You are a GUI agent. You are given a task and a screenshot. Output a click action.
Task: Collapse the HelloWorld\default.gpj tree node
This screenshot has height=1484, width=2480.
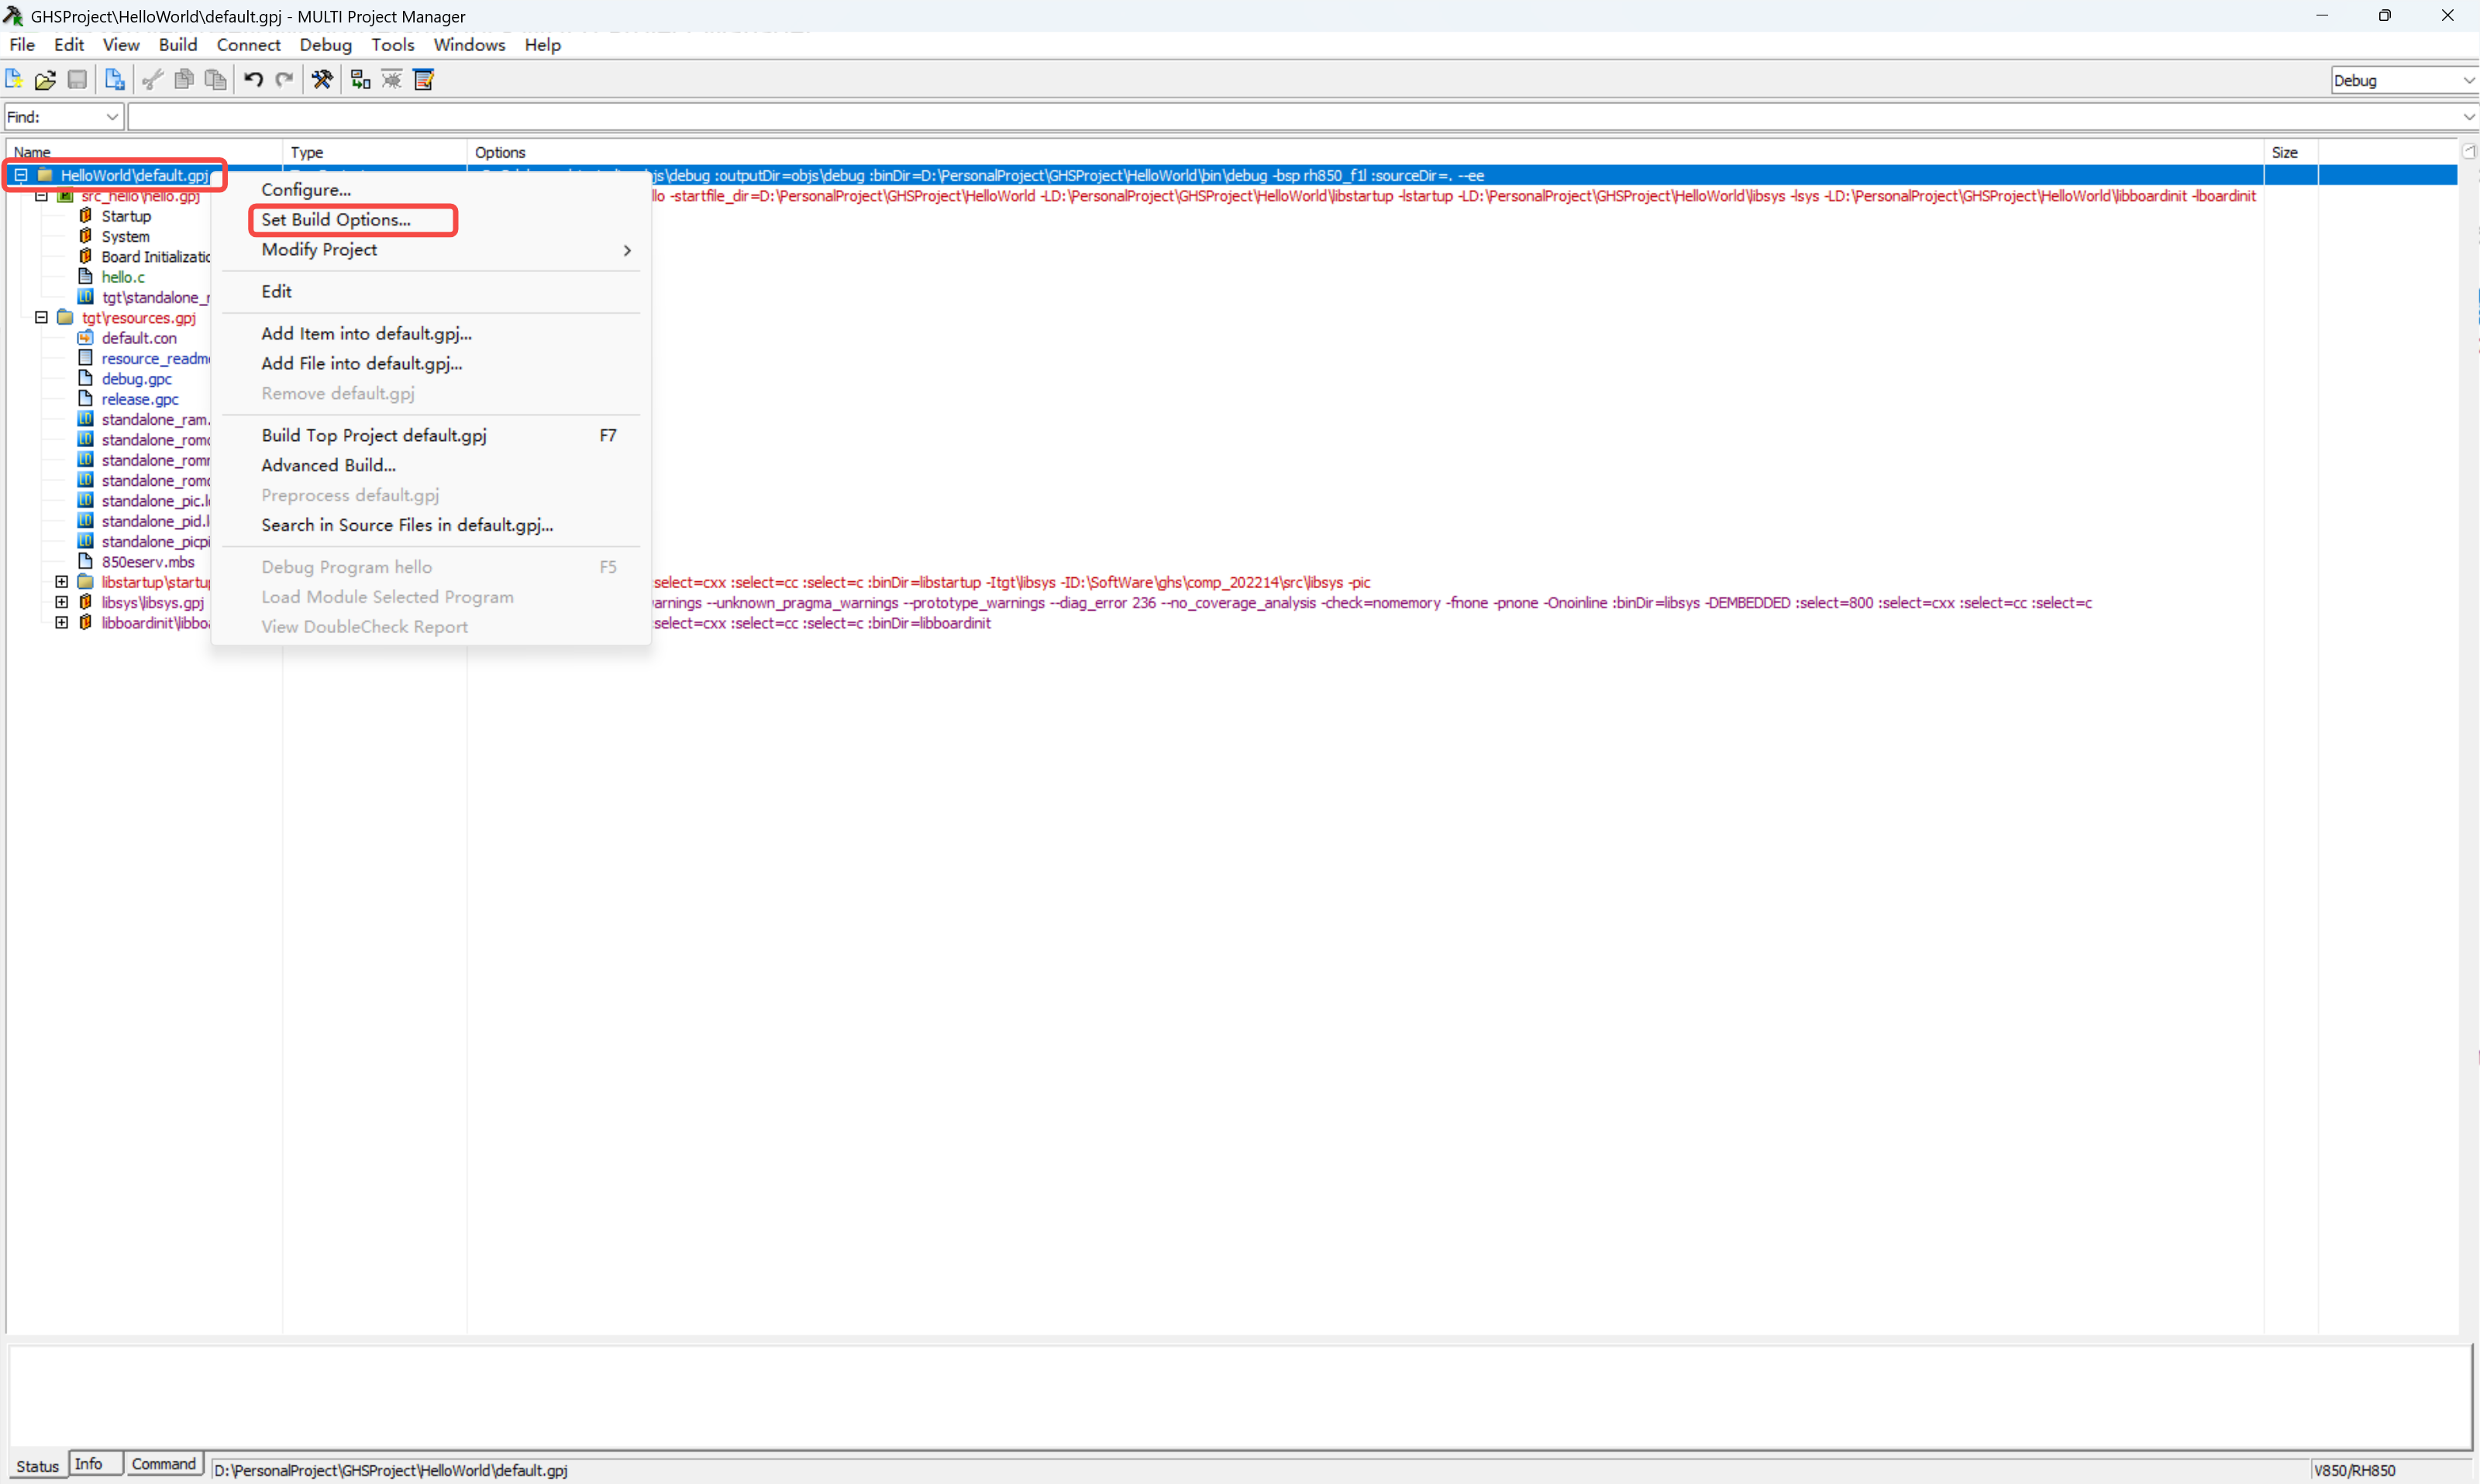[x=20, y=175]
